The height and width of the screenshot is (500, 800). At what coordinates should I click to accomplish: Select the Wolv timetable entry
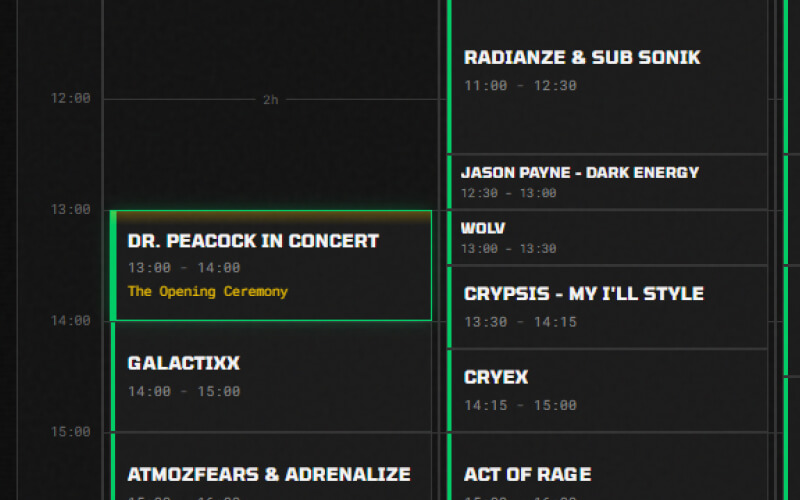pyautogui.click(x=483, y=228)
